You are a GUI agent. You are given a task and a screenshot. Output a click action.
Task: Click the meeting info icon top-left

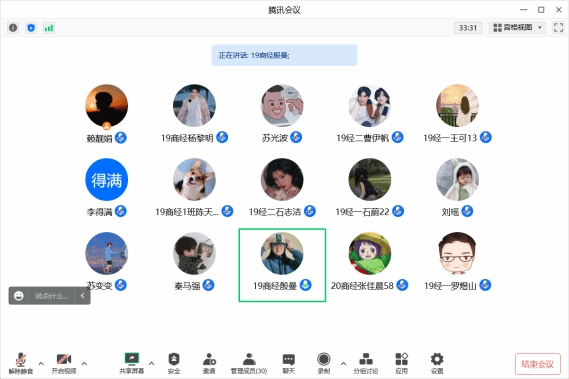tap(13, 28)
